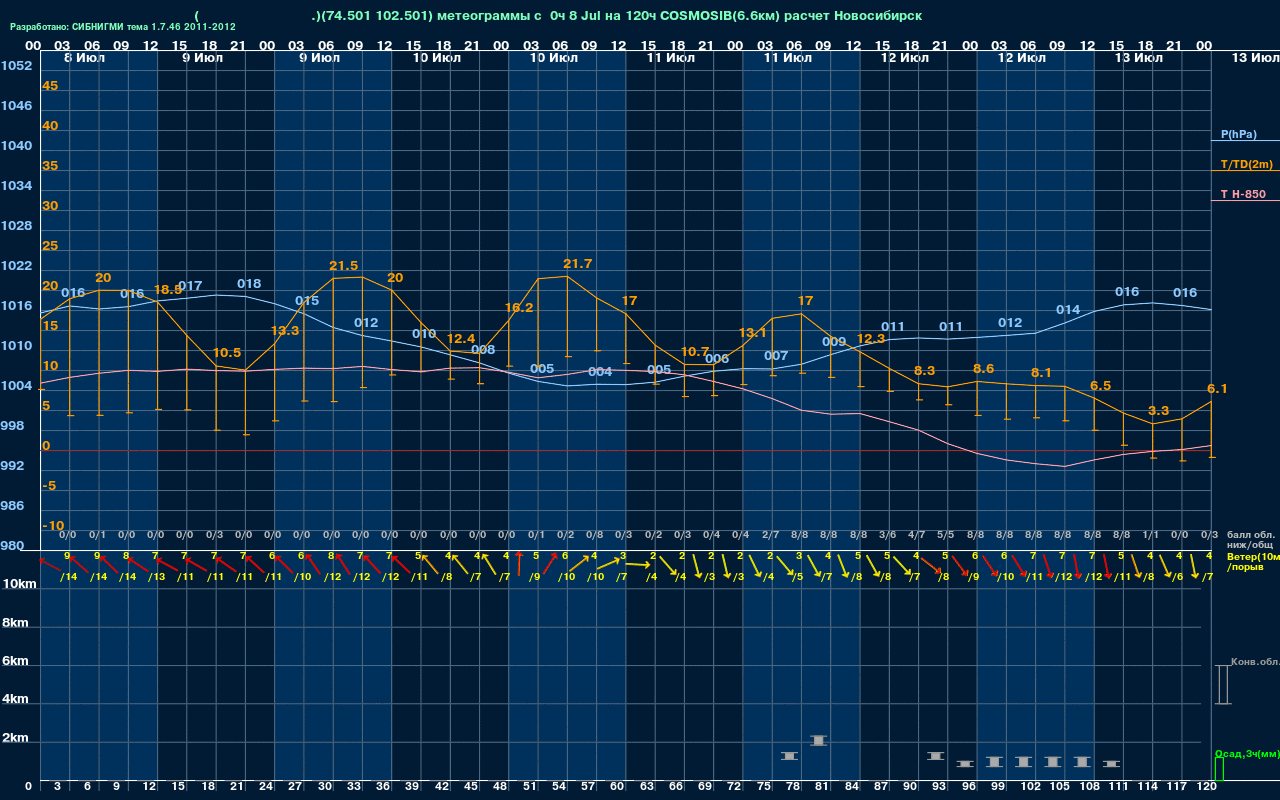1280x800 pixels.
Task: Select the convective cloud marker above hour 93
Action: [x=936, y=756]
